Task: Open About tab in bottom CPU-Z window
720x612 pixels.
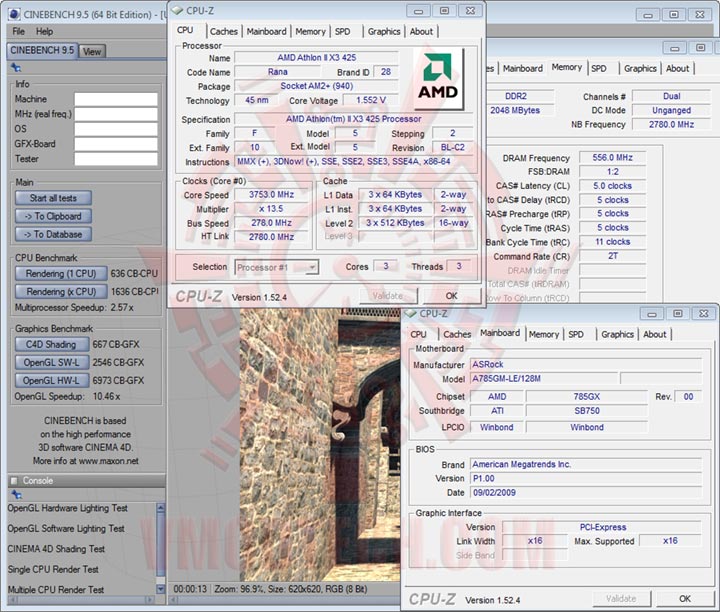Action: coord(654,334)
